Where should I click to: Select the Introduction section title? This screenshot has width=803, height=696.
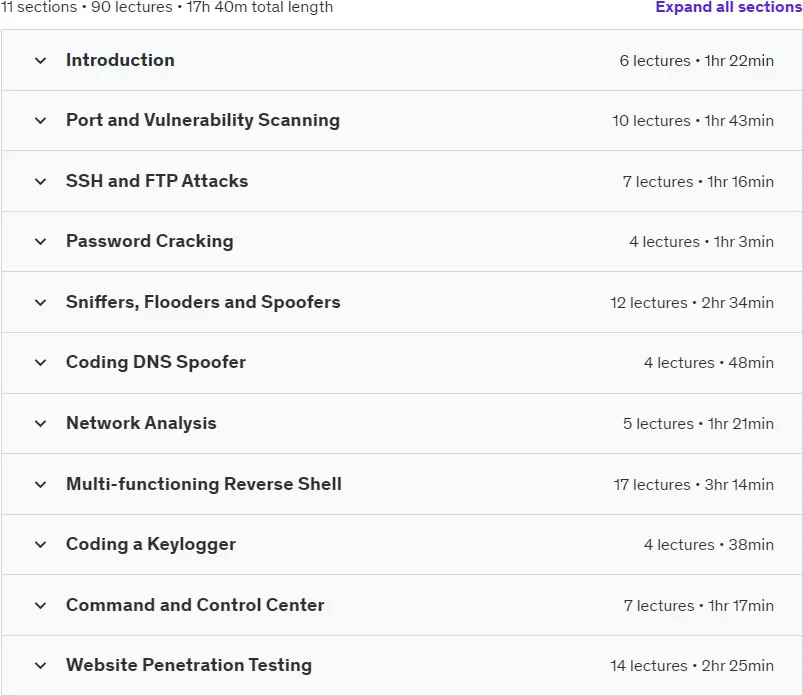point(120,60)
